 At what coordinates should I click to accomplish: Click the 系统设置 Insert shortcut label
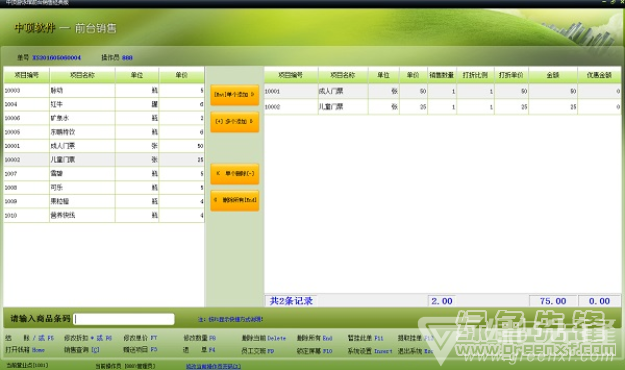[370, 351]
